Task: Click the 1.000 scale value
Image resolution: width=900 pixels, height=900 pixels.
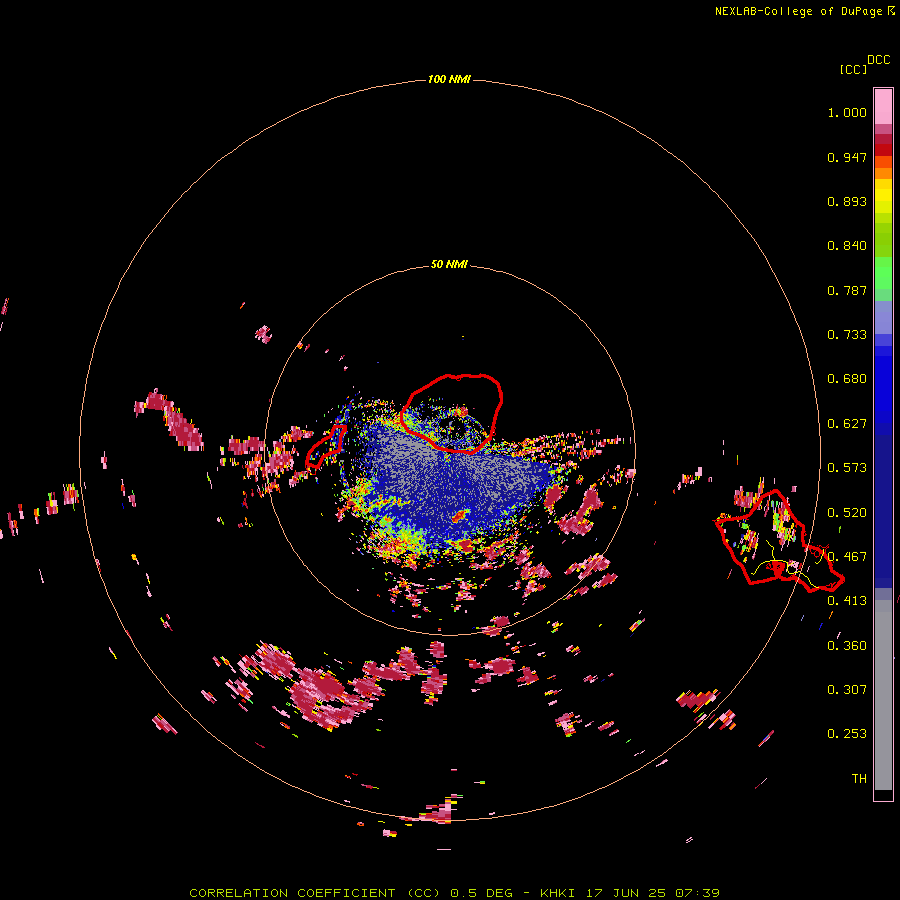Action: point(847,112)
